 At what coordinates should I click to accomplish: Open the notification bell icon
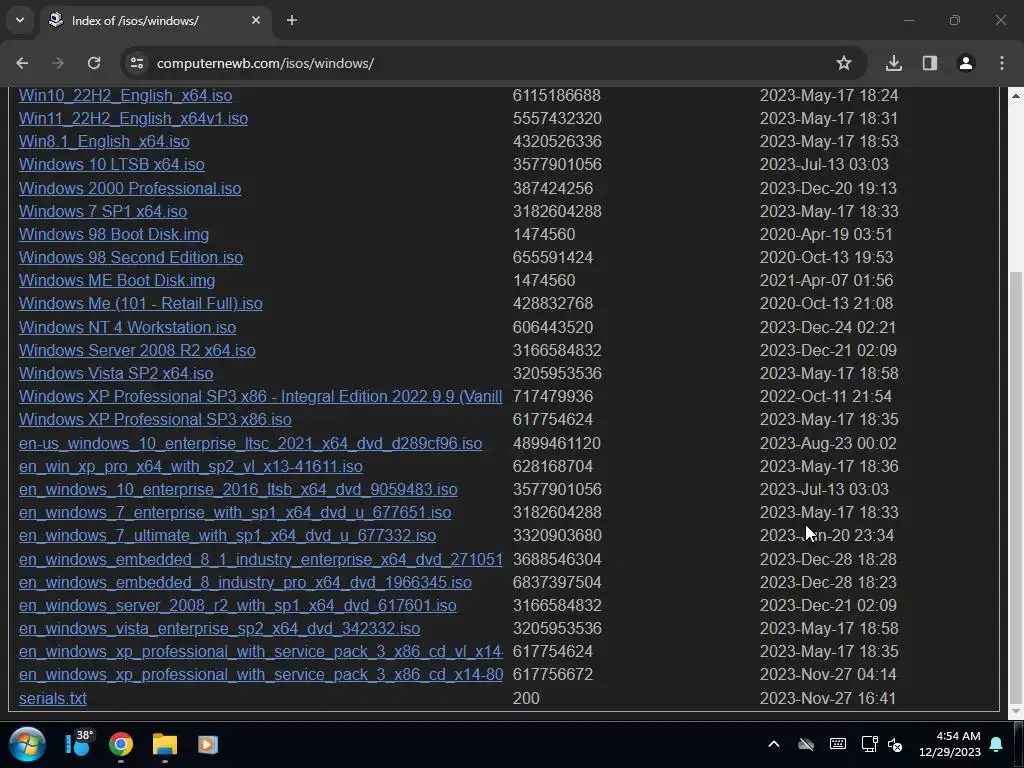coord(997,744)
